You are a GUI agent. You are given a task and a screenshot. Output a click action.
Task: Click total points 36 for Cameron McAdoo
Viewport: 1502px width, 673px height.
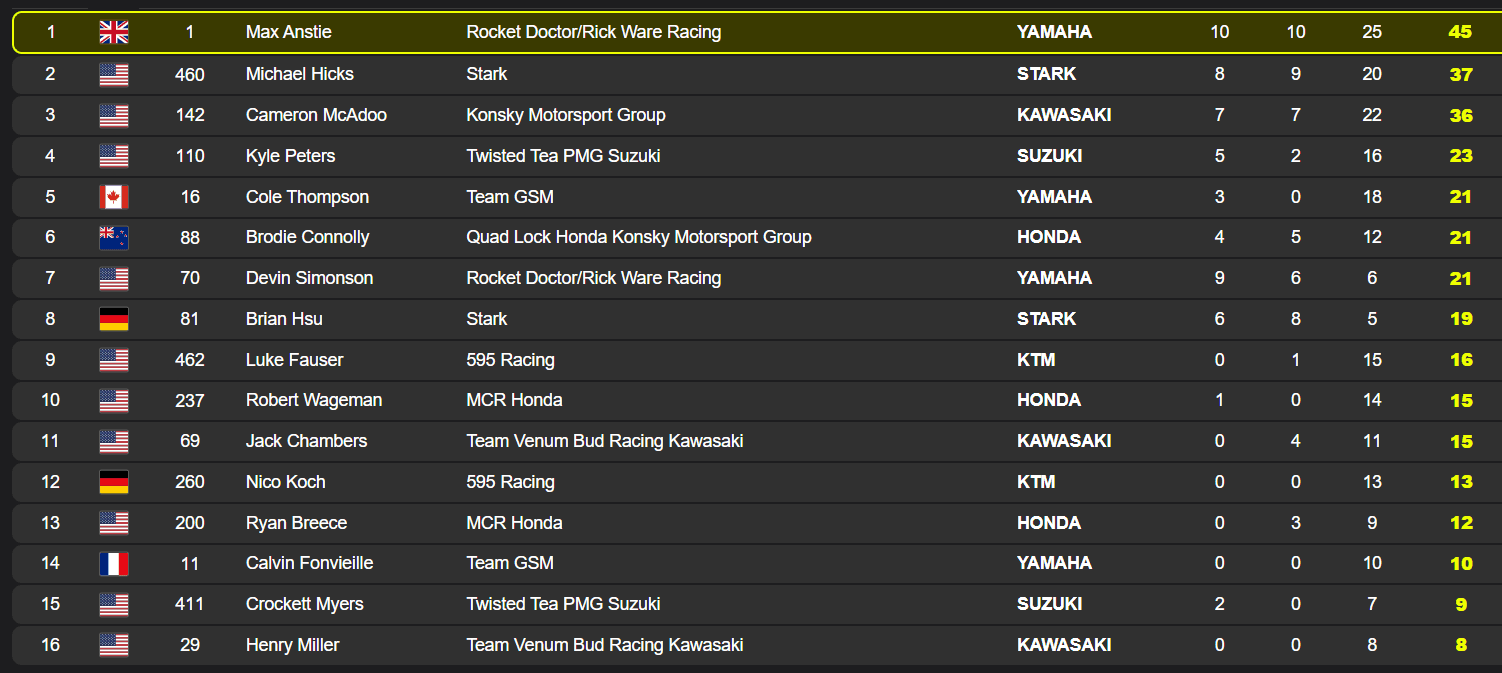tap(1461, 115)
